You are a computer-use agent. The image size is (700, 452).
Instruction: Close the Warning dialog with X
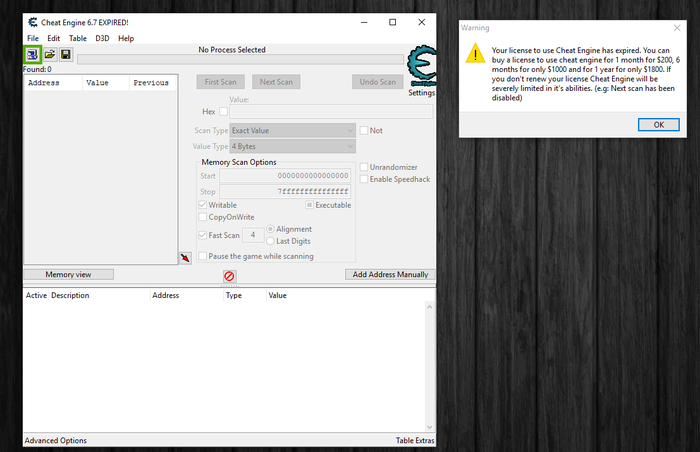coord(677,28)
